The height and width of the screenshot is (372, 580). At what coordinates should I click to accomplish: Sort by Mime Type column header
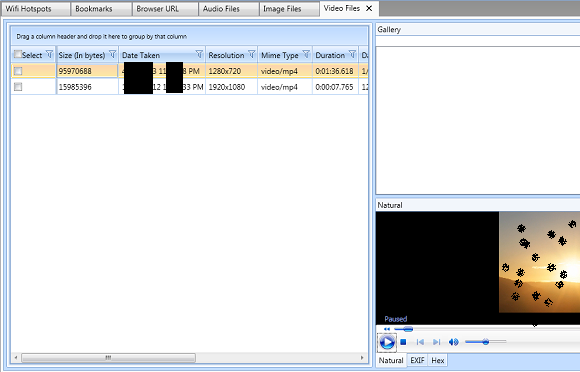pos(279,55)
